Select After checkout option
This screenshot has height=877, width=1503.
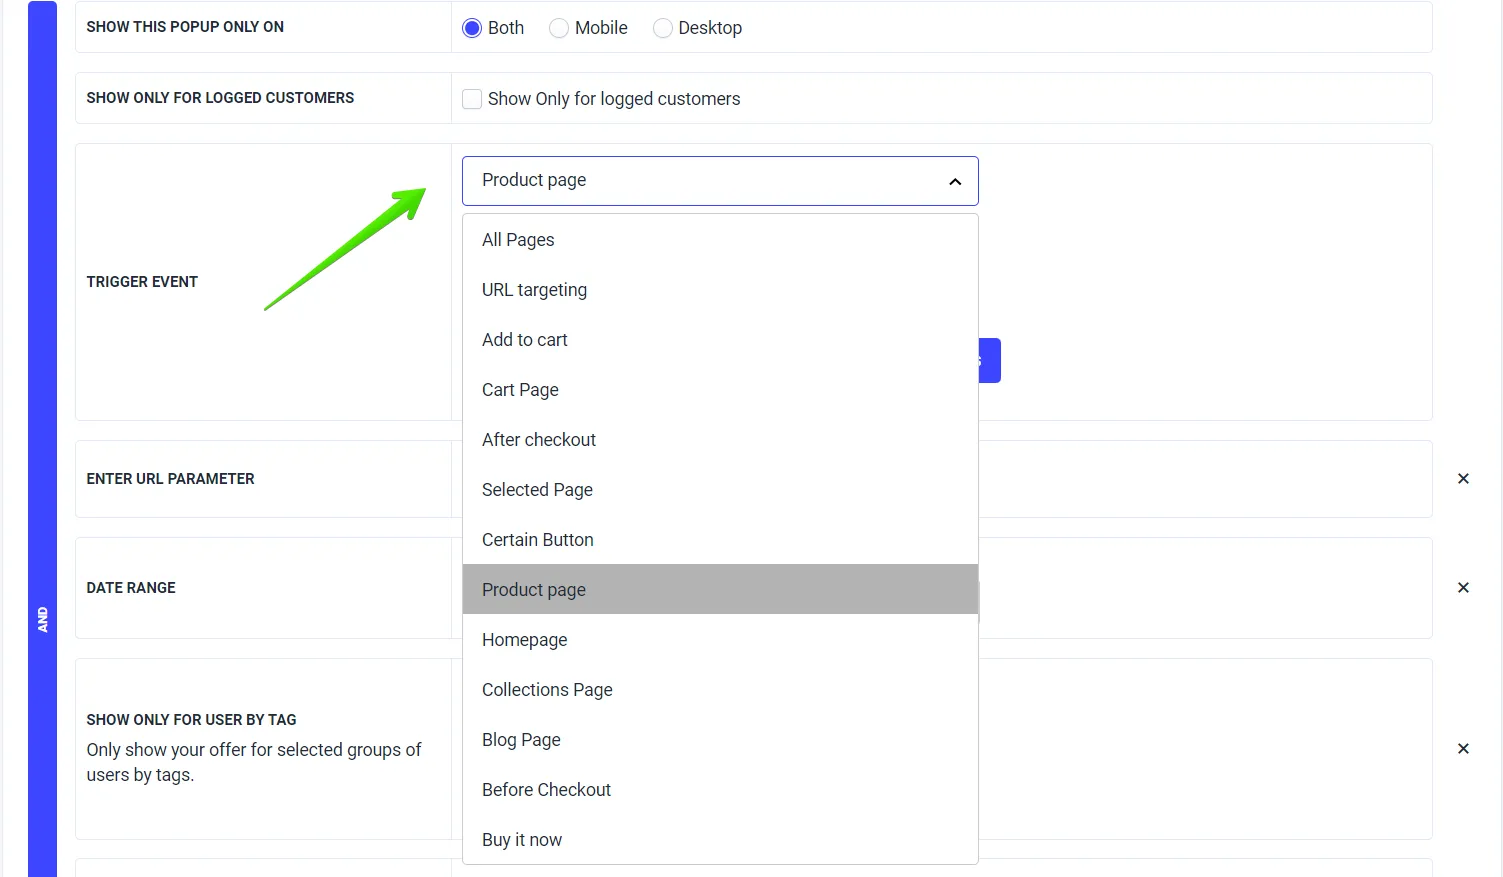(x=720, y=440)
